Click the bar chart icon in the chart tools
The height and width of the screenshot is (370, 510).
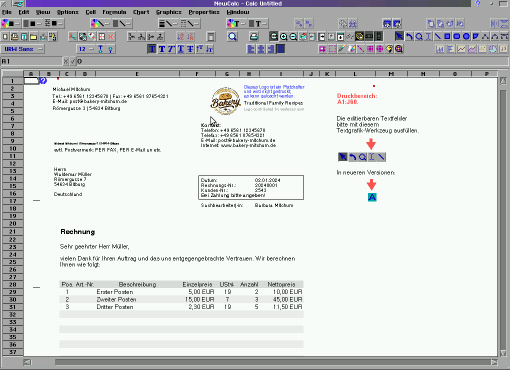click(440, 49)
